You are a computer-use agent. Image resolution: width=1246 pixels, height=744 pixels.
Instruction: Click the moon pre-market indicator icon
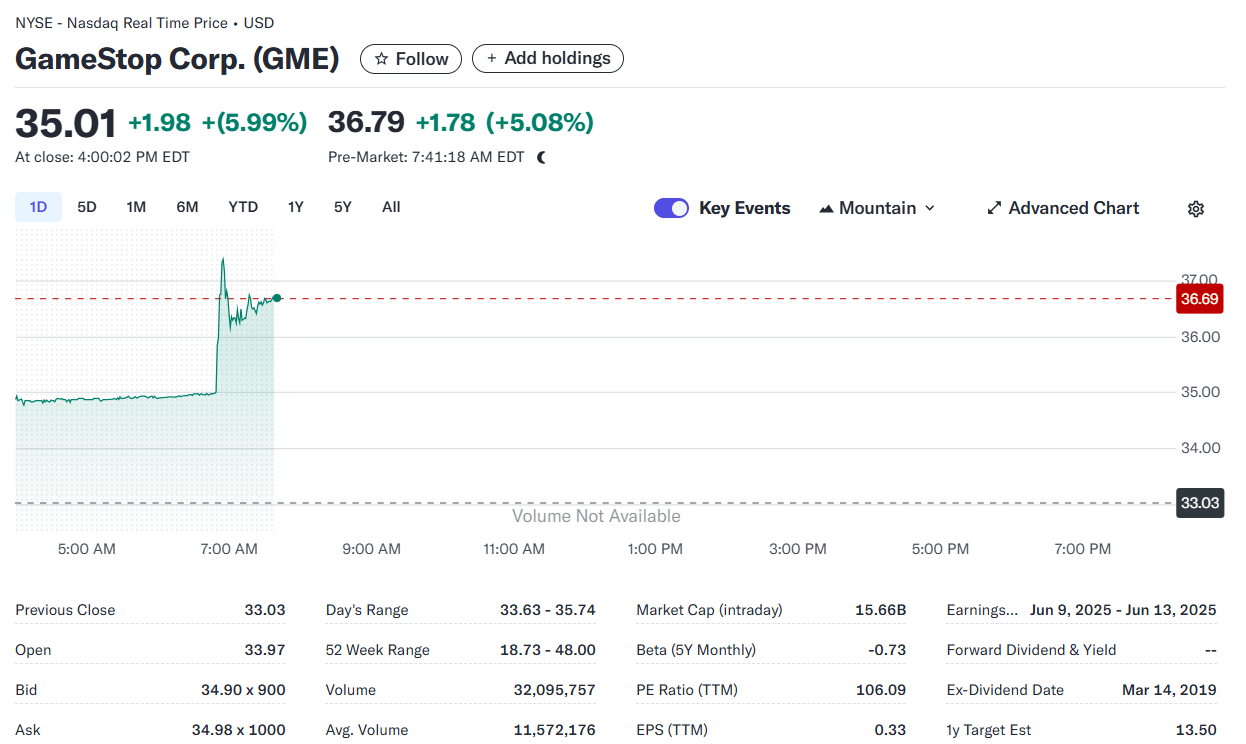542,157
